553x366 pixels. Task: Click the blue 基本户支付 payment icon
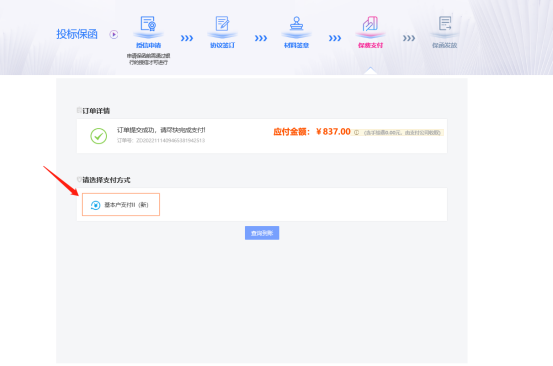point(95,205)
